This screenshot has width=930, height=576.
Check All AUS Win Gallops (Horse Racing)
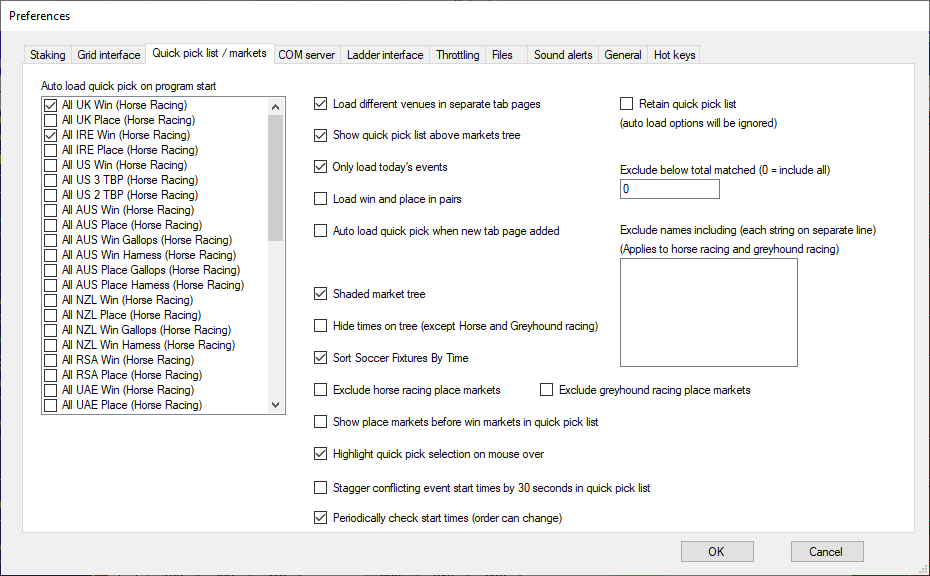50,240
